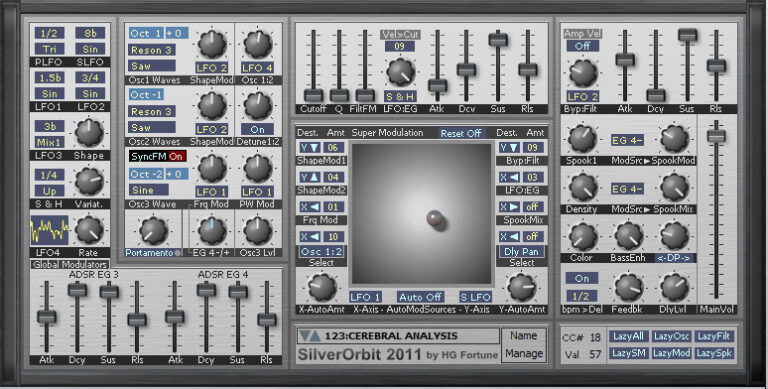Toggle Reset Off in Super Modulation
Image resolution: width=768 pixels, height=389 pixels.
coord(460,133)
